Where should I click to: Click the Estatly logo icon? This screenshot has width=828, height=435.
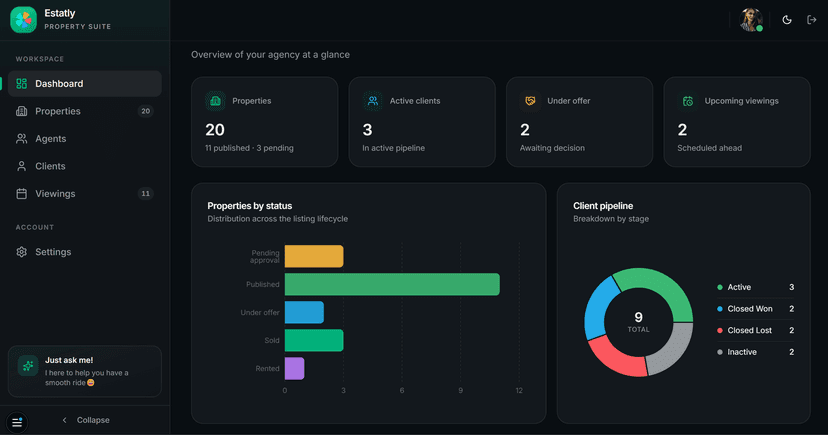pyautogui.click(x=23, y=20)
